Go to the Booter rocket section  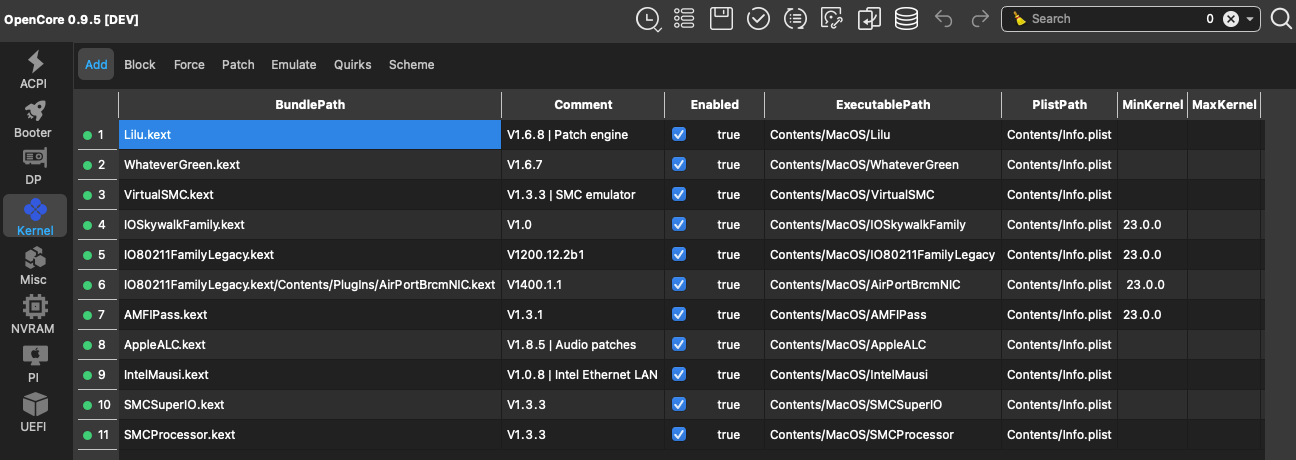click(x=34, y=119)
